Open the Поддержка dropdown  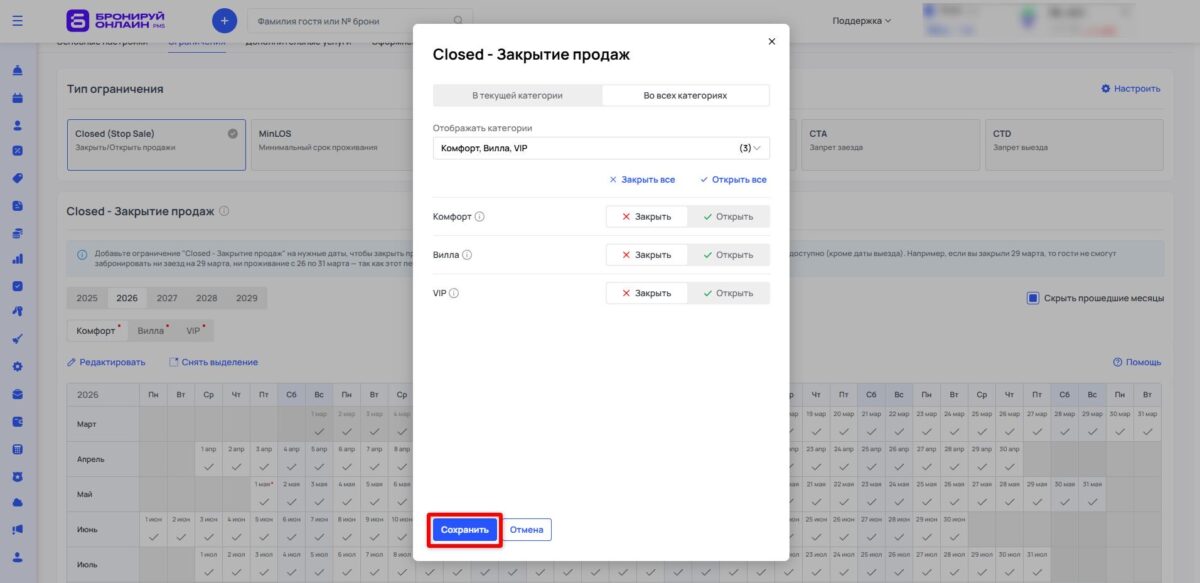click(x=860, y=20)
